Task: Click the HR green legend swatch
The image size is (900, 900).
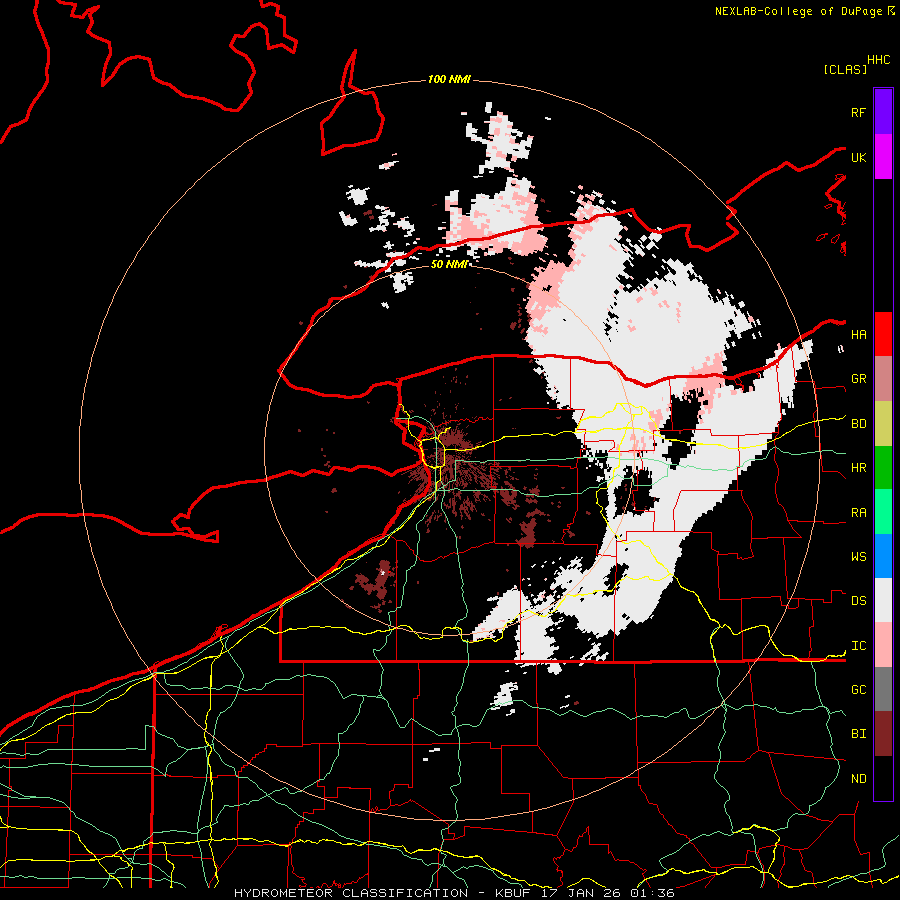Action: tap(883, 467)
